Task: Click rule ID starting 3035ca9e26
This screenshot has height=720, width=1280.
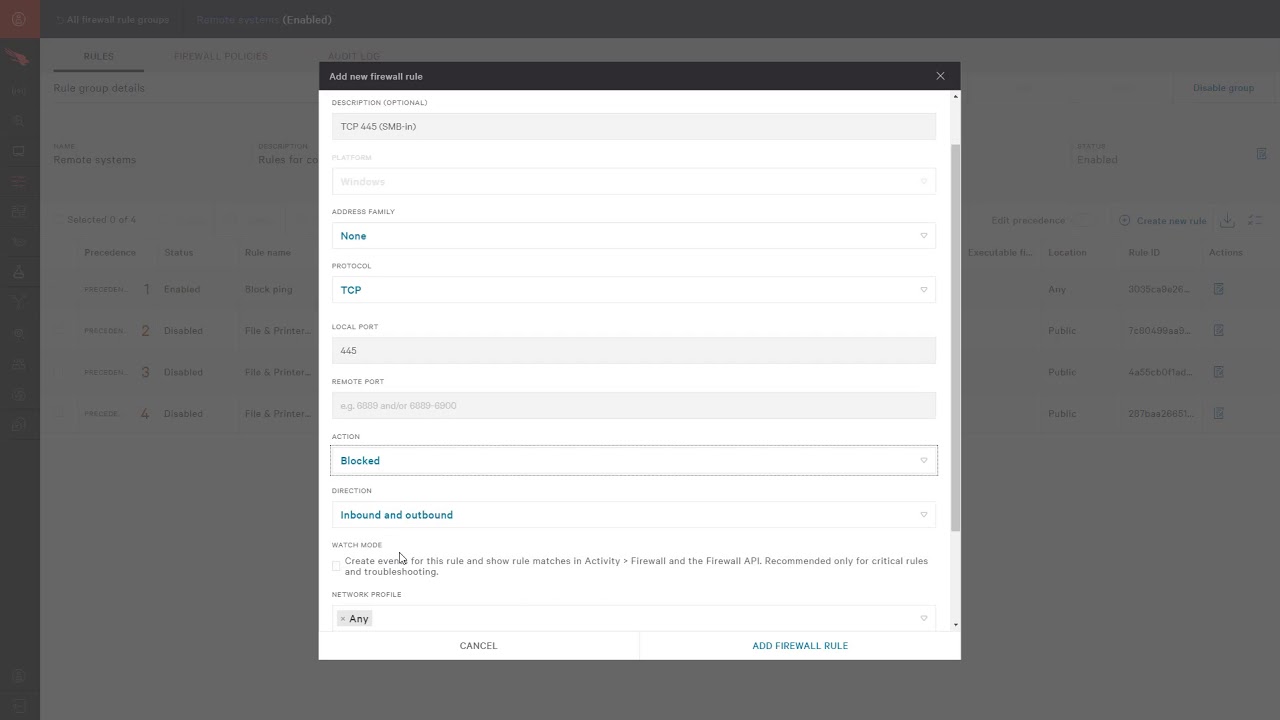Action: point(1160,289)
